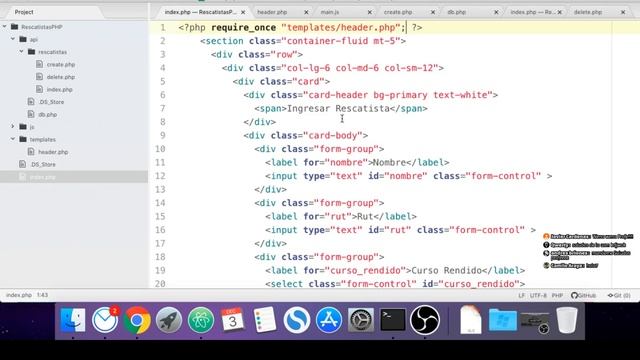This screenshot has width=640, height=360.
Task: Open Calendar from the dock
Action: tap(233, 320)
